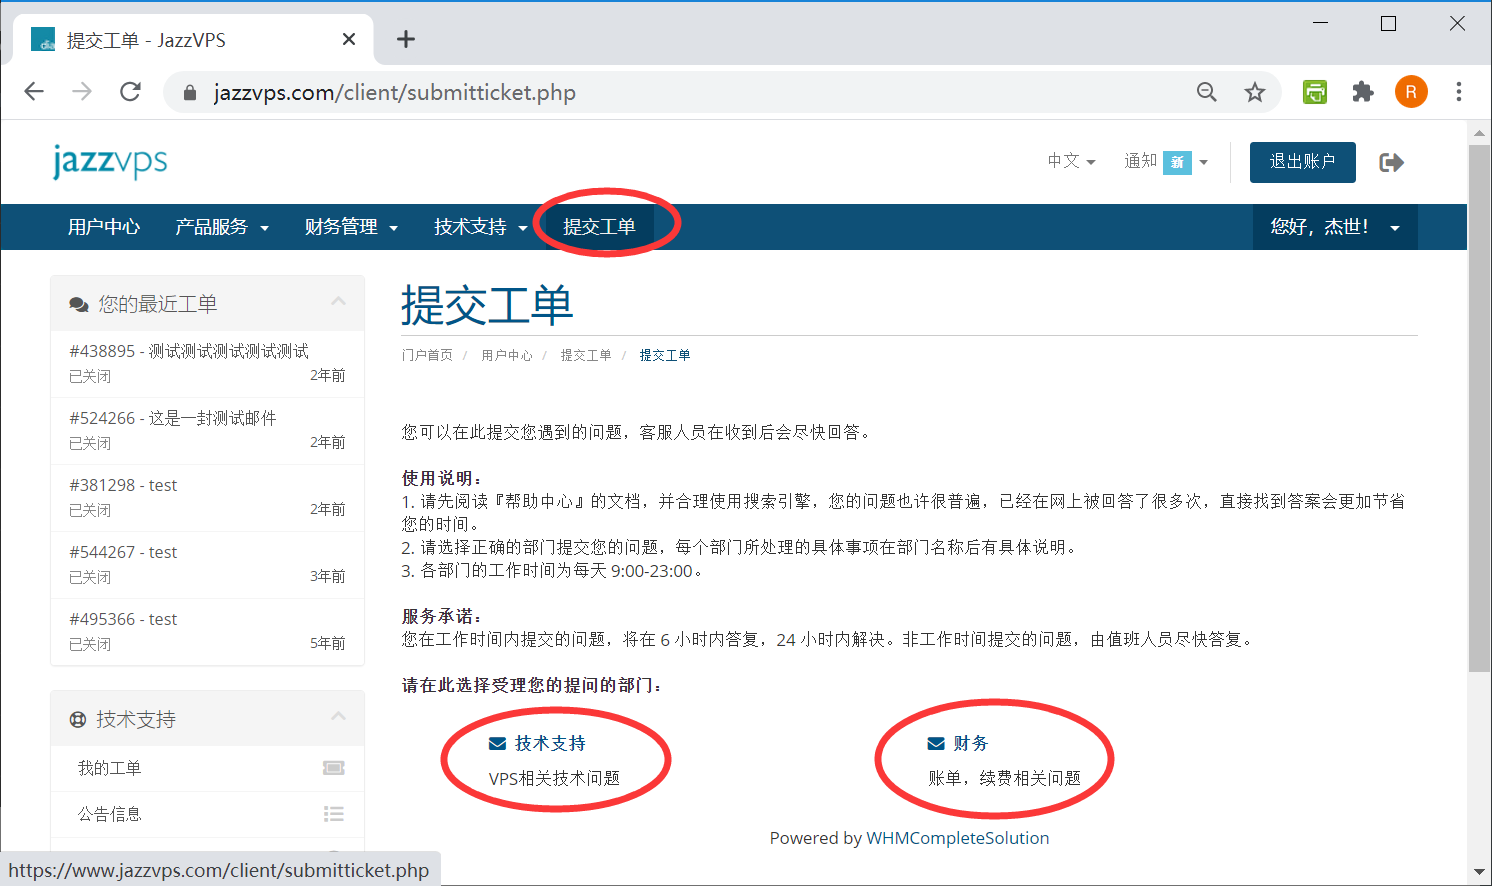Reload the page with the refresh icon
Screen dimensions: 1492x886
(x=130, y=92)
